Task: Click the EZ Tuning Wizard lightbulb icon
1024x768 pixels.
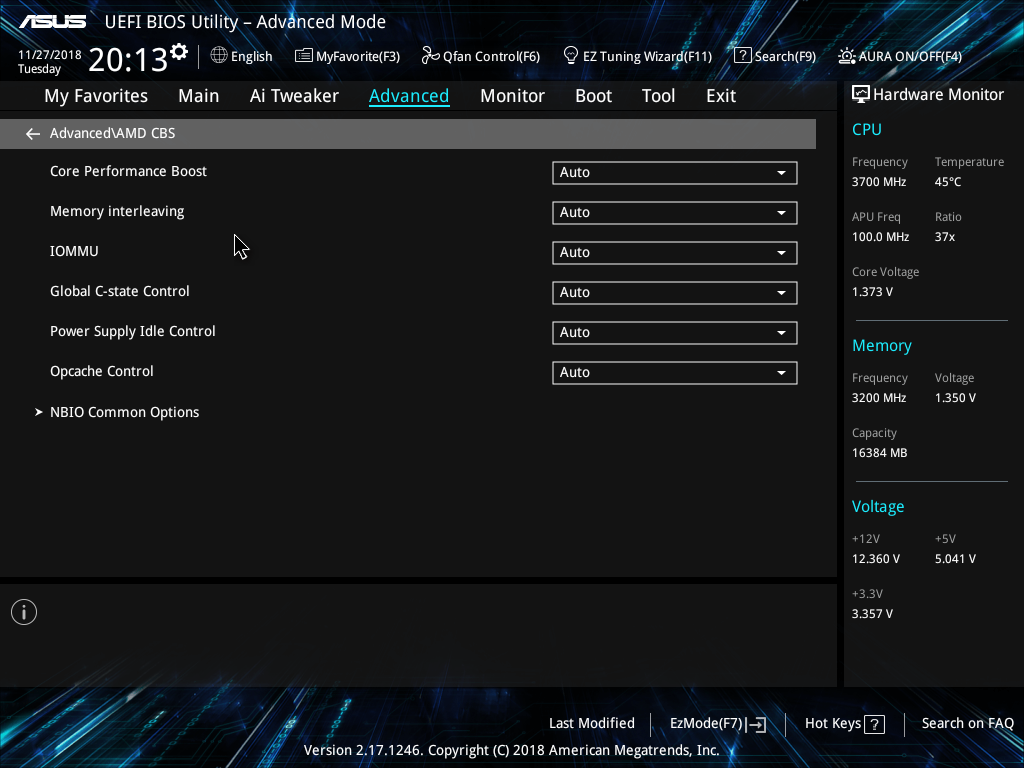Action: coord(571,56)
